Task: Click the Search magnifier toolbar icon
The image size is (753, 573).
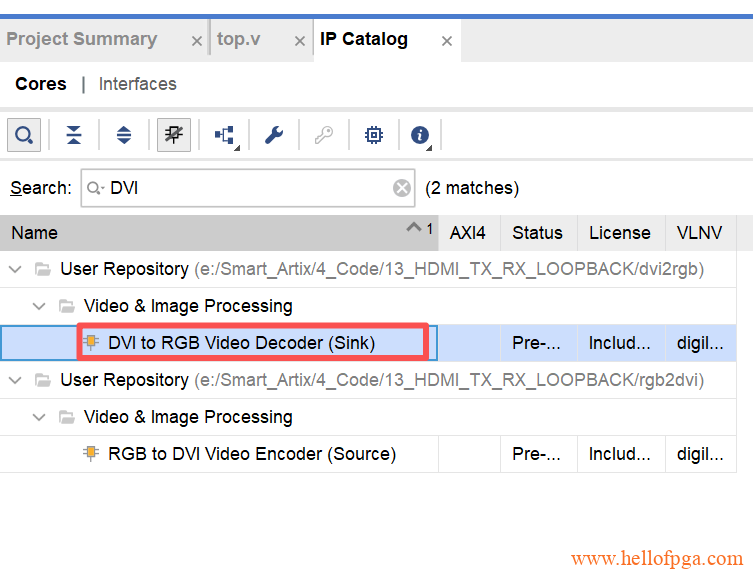Action: (24, 135)
